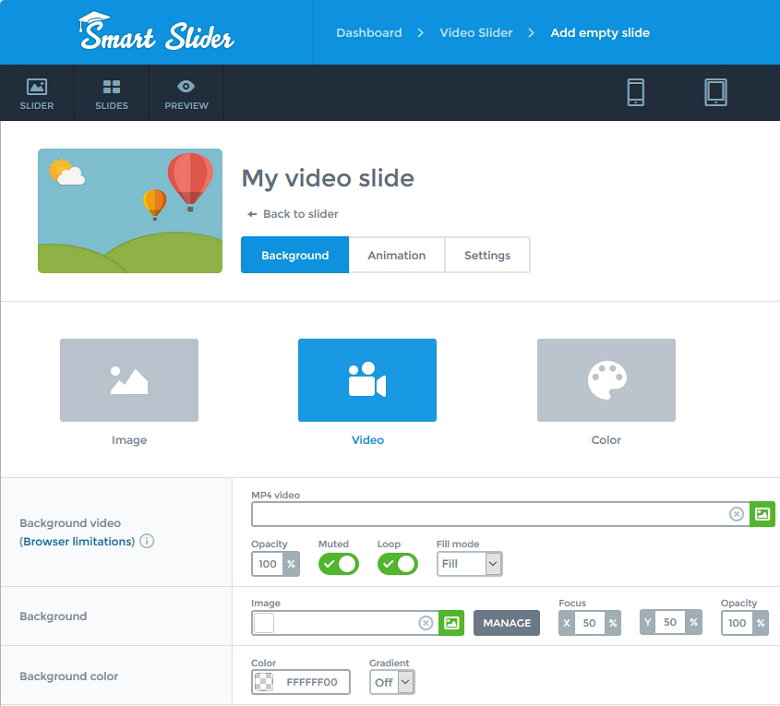This screenshot has height=706, width=780.
Task: Edit the Focus X value
Action: pyautogui.click(x=589, y=623)
